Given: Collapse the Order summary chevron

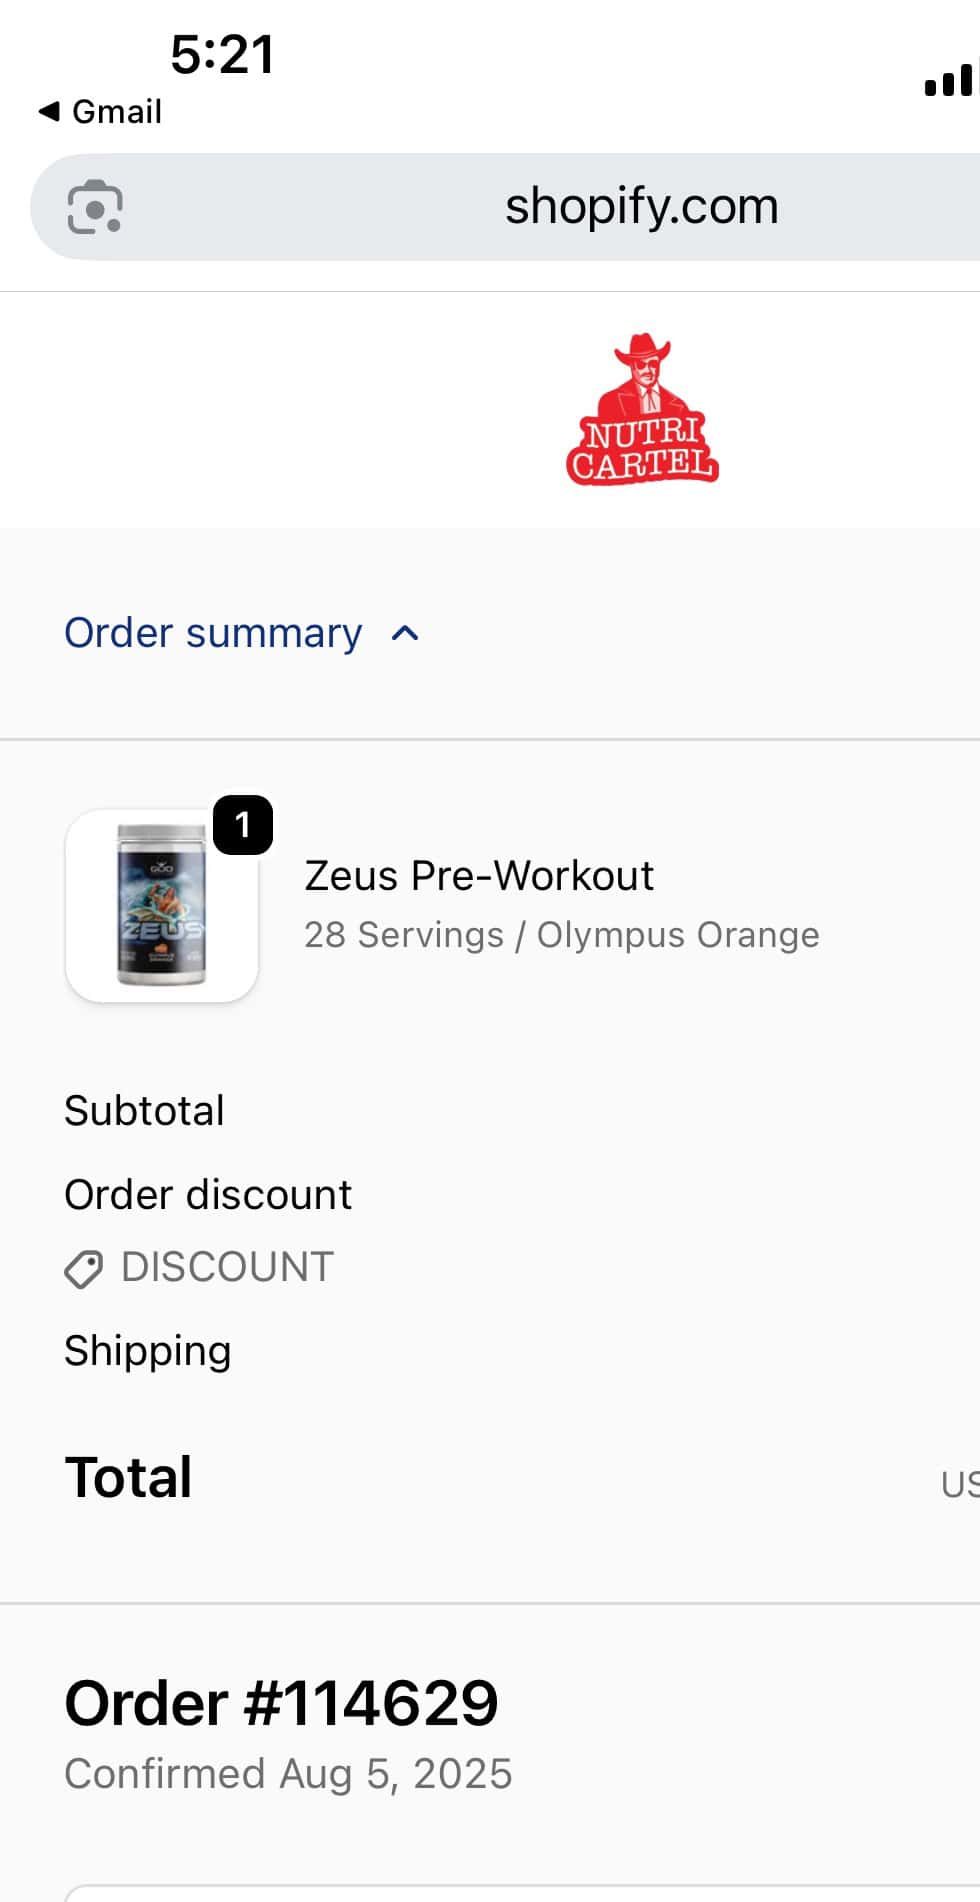Looking at the screenshot, I should [405, 633].
